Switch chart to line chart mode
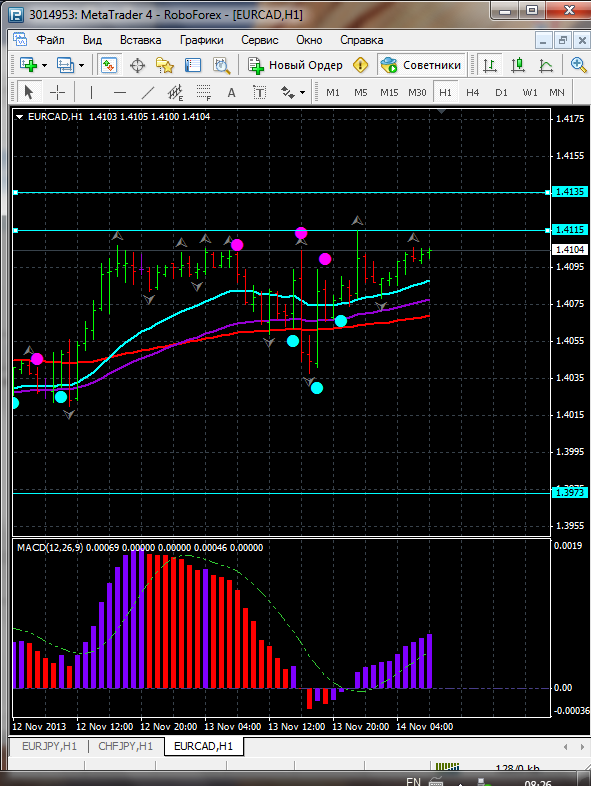 [546, 65]
